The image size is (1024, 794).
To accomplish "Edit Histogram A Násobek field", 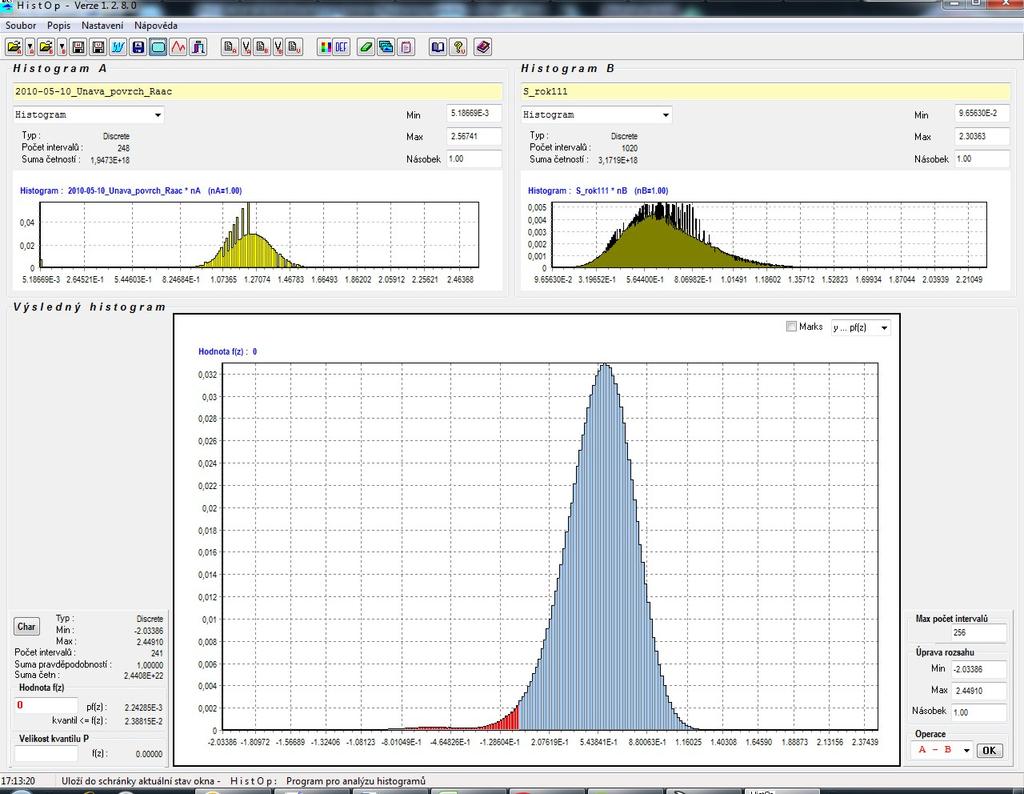I will tap(475, 159).
